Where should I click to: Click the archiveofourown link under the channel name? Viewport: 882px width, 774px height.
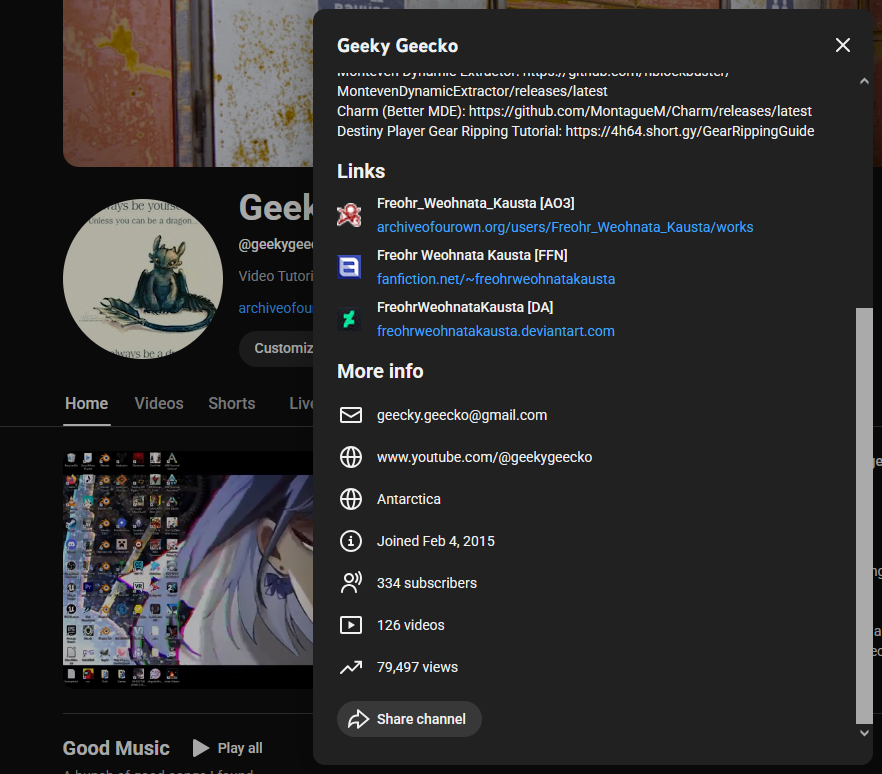(276, 308)
